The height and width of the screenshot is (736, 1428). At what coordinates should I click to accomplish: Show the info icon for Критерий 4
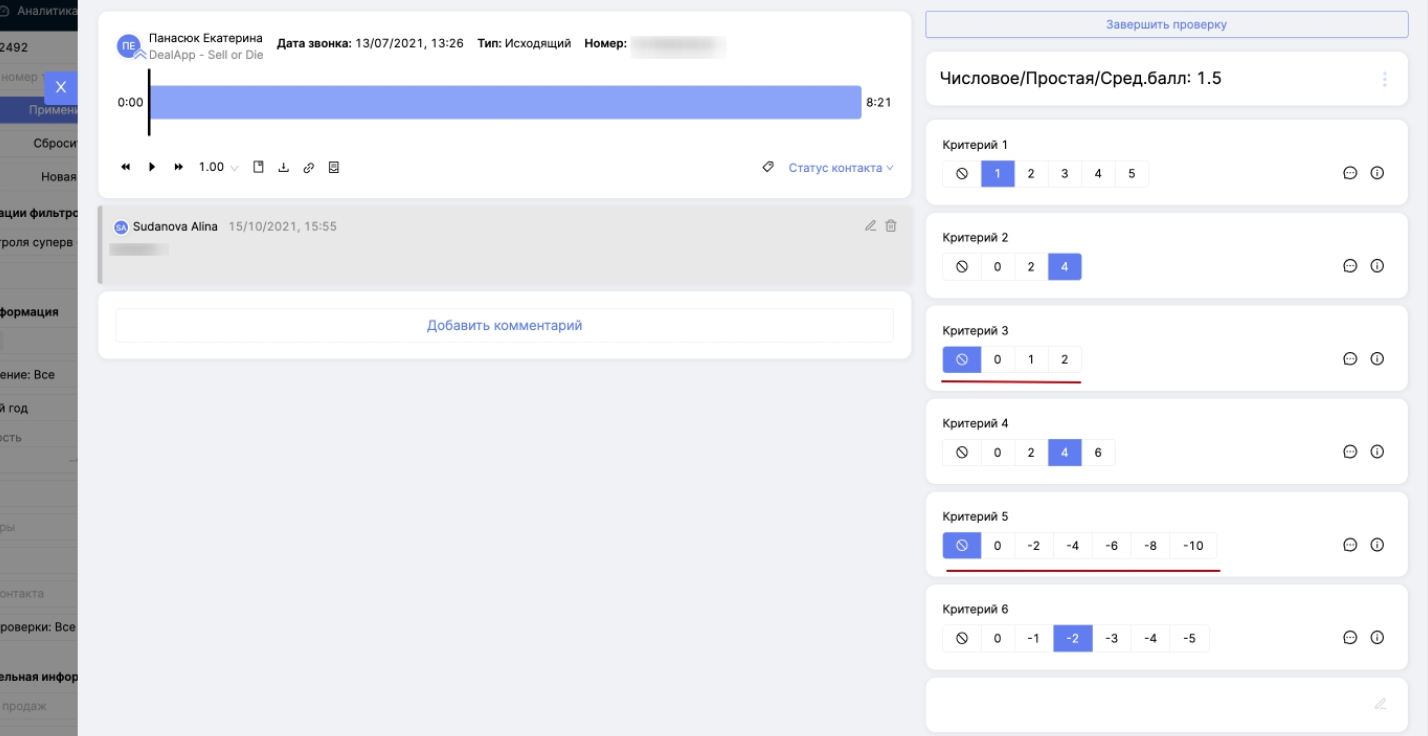click(1377, 452)
